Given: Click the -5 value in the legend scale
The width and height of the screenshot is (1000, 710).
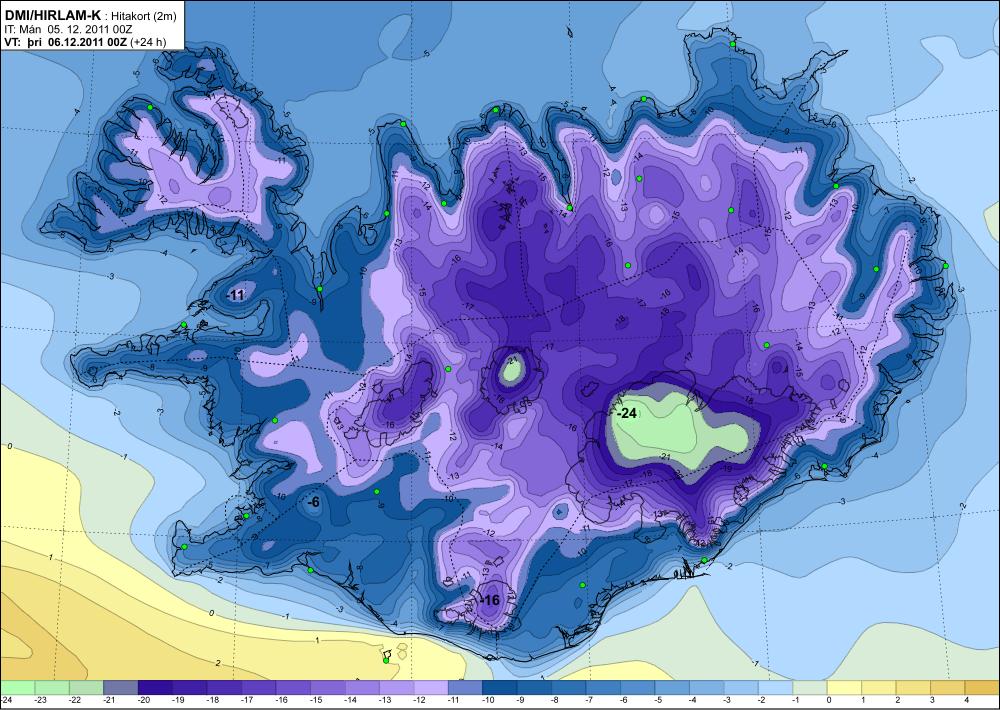Looking at the screenshot, I should pos(656,700).
